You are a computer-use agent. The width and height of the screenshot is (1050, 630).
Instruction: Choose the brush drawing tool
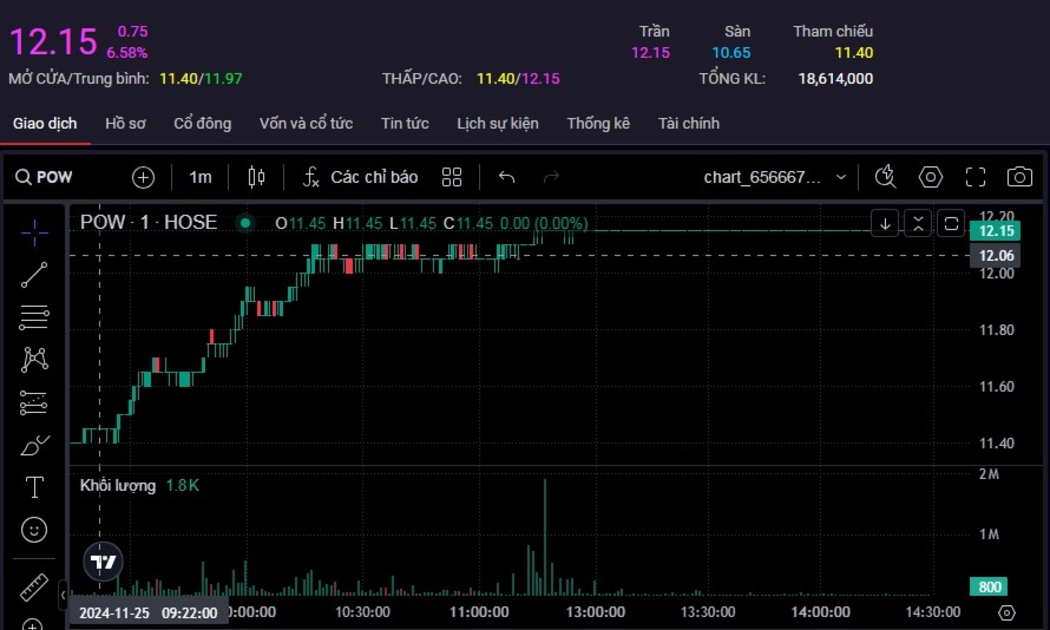34,445
